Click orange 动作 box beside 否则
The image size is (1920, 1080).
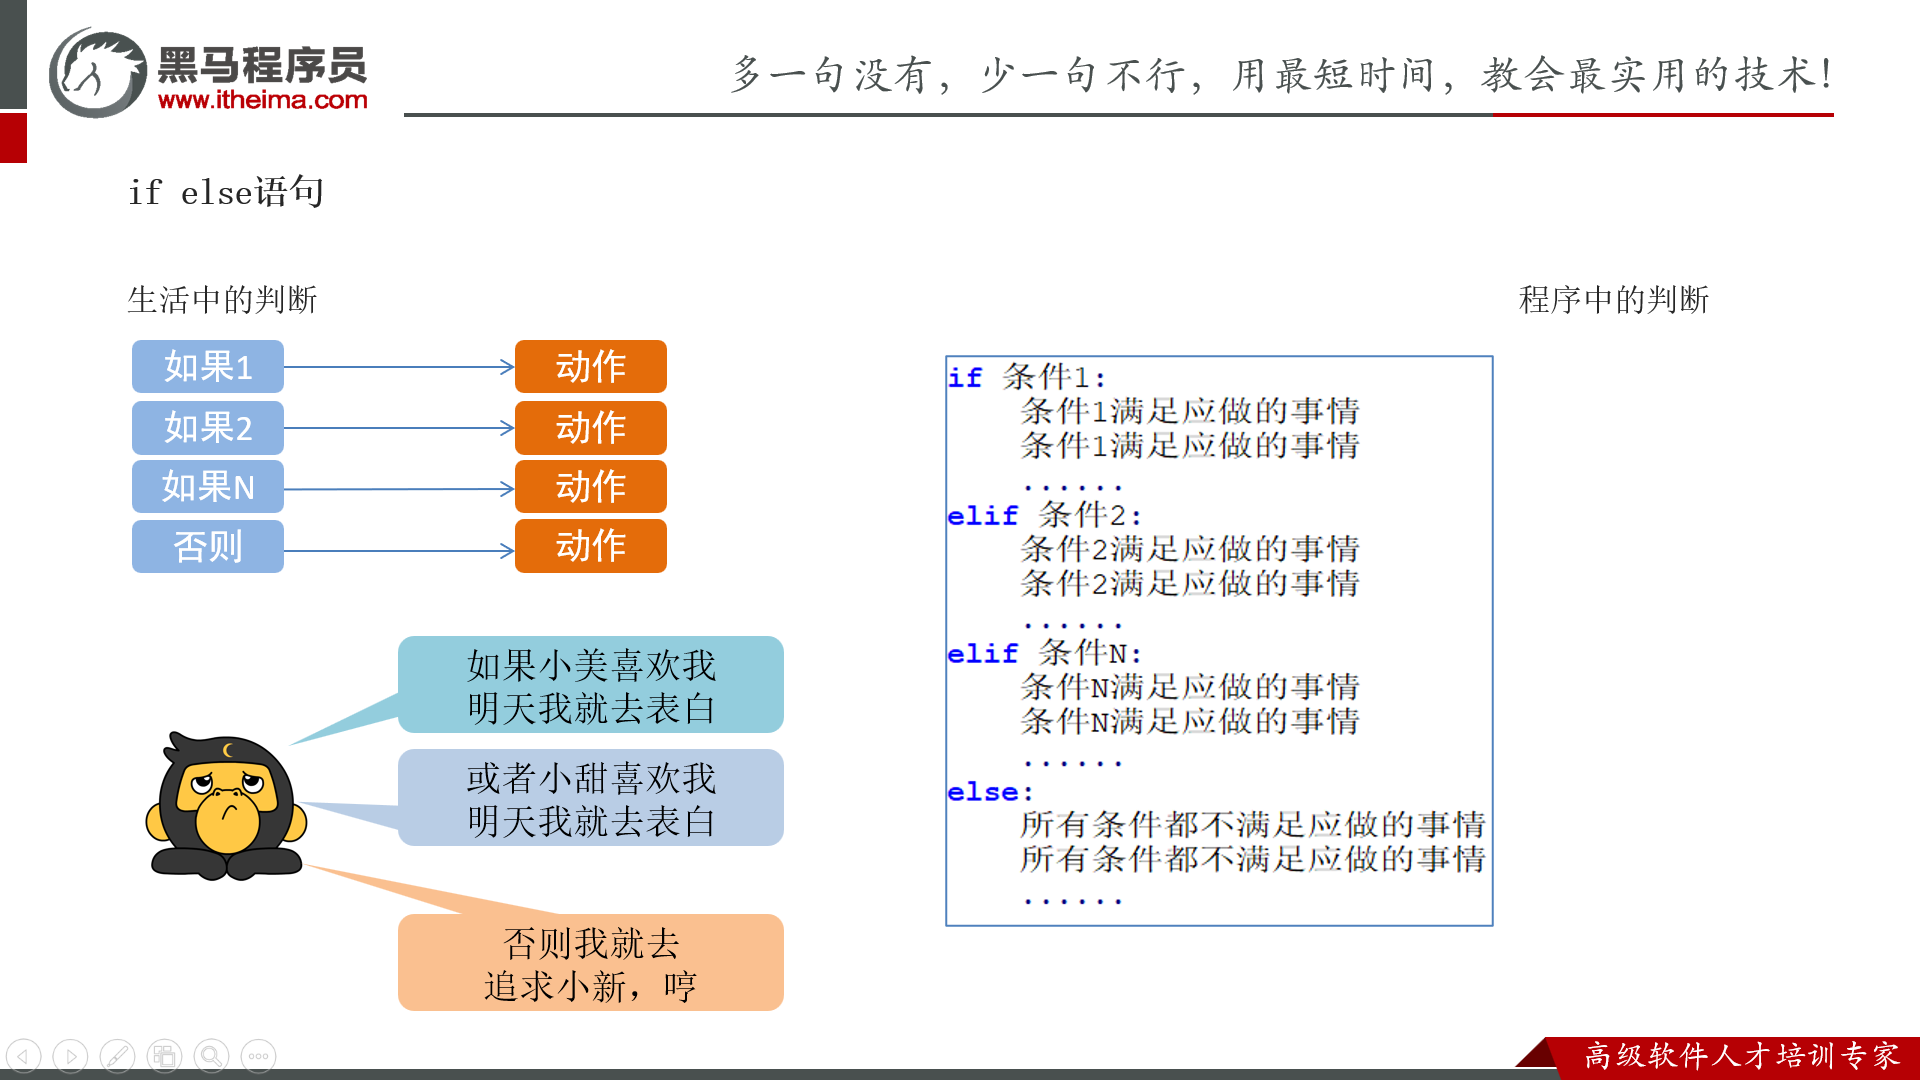[590, 547]
